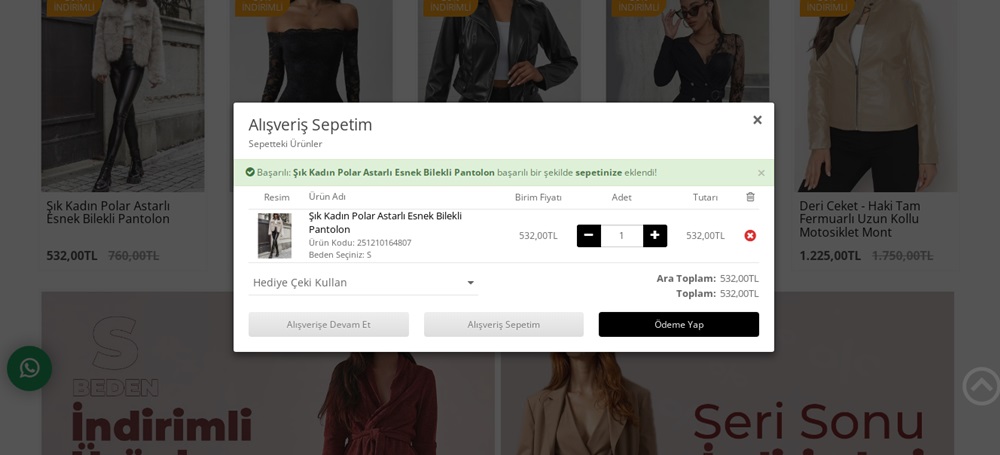Decrease quantity with the minus button
This screenshot has width=1000, height=455.
click(x=589, y=236)
